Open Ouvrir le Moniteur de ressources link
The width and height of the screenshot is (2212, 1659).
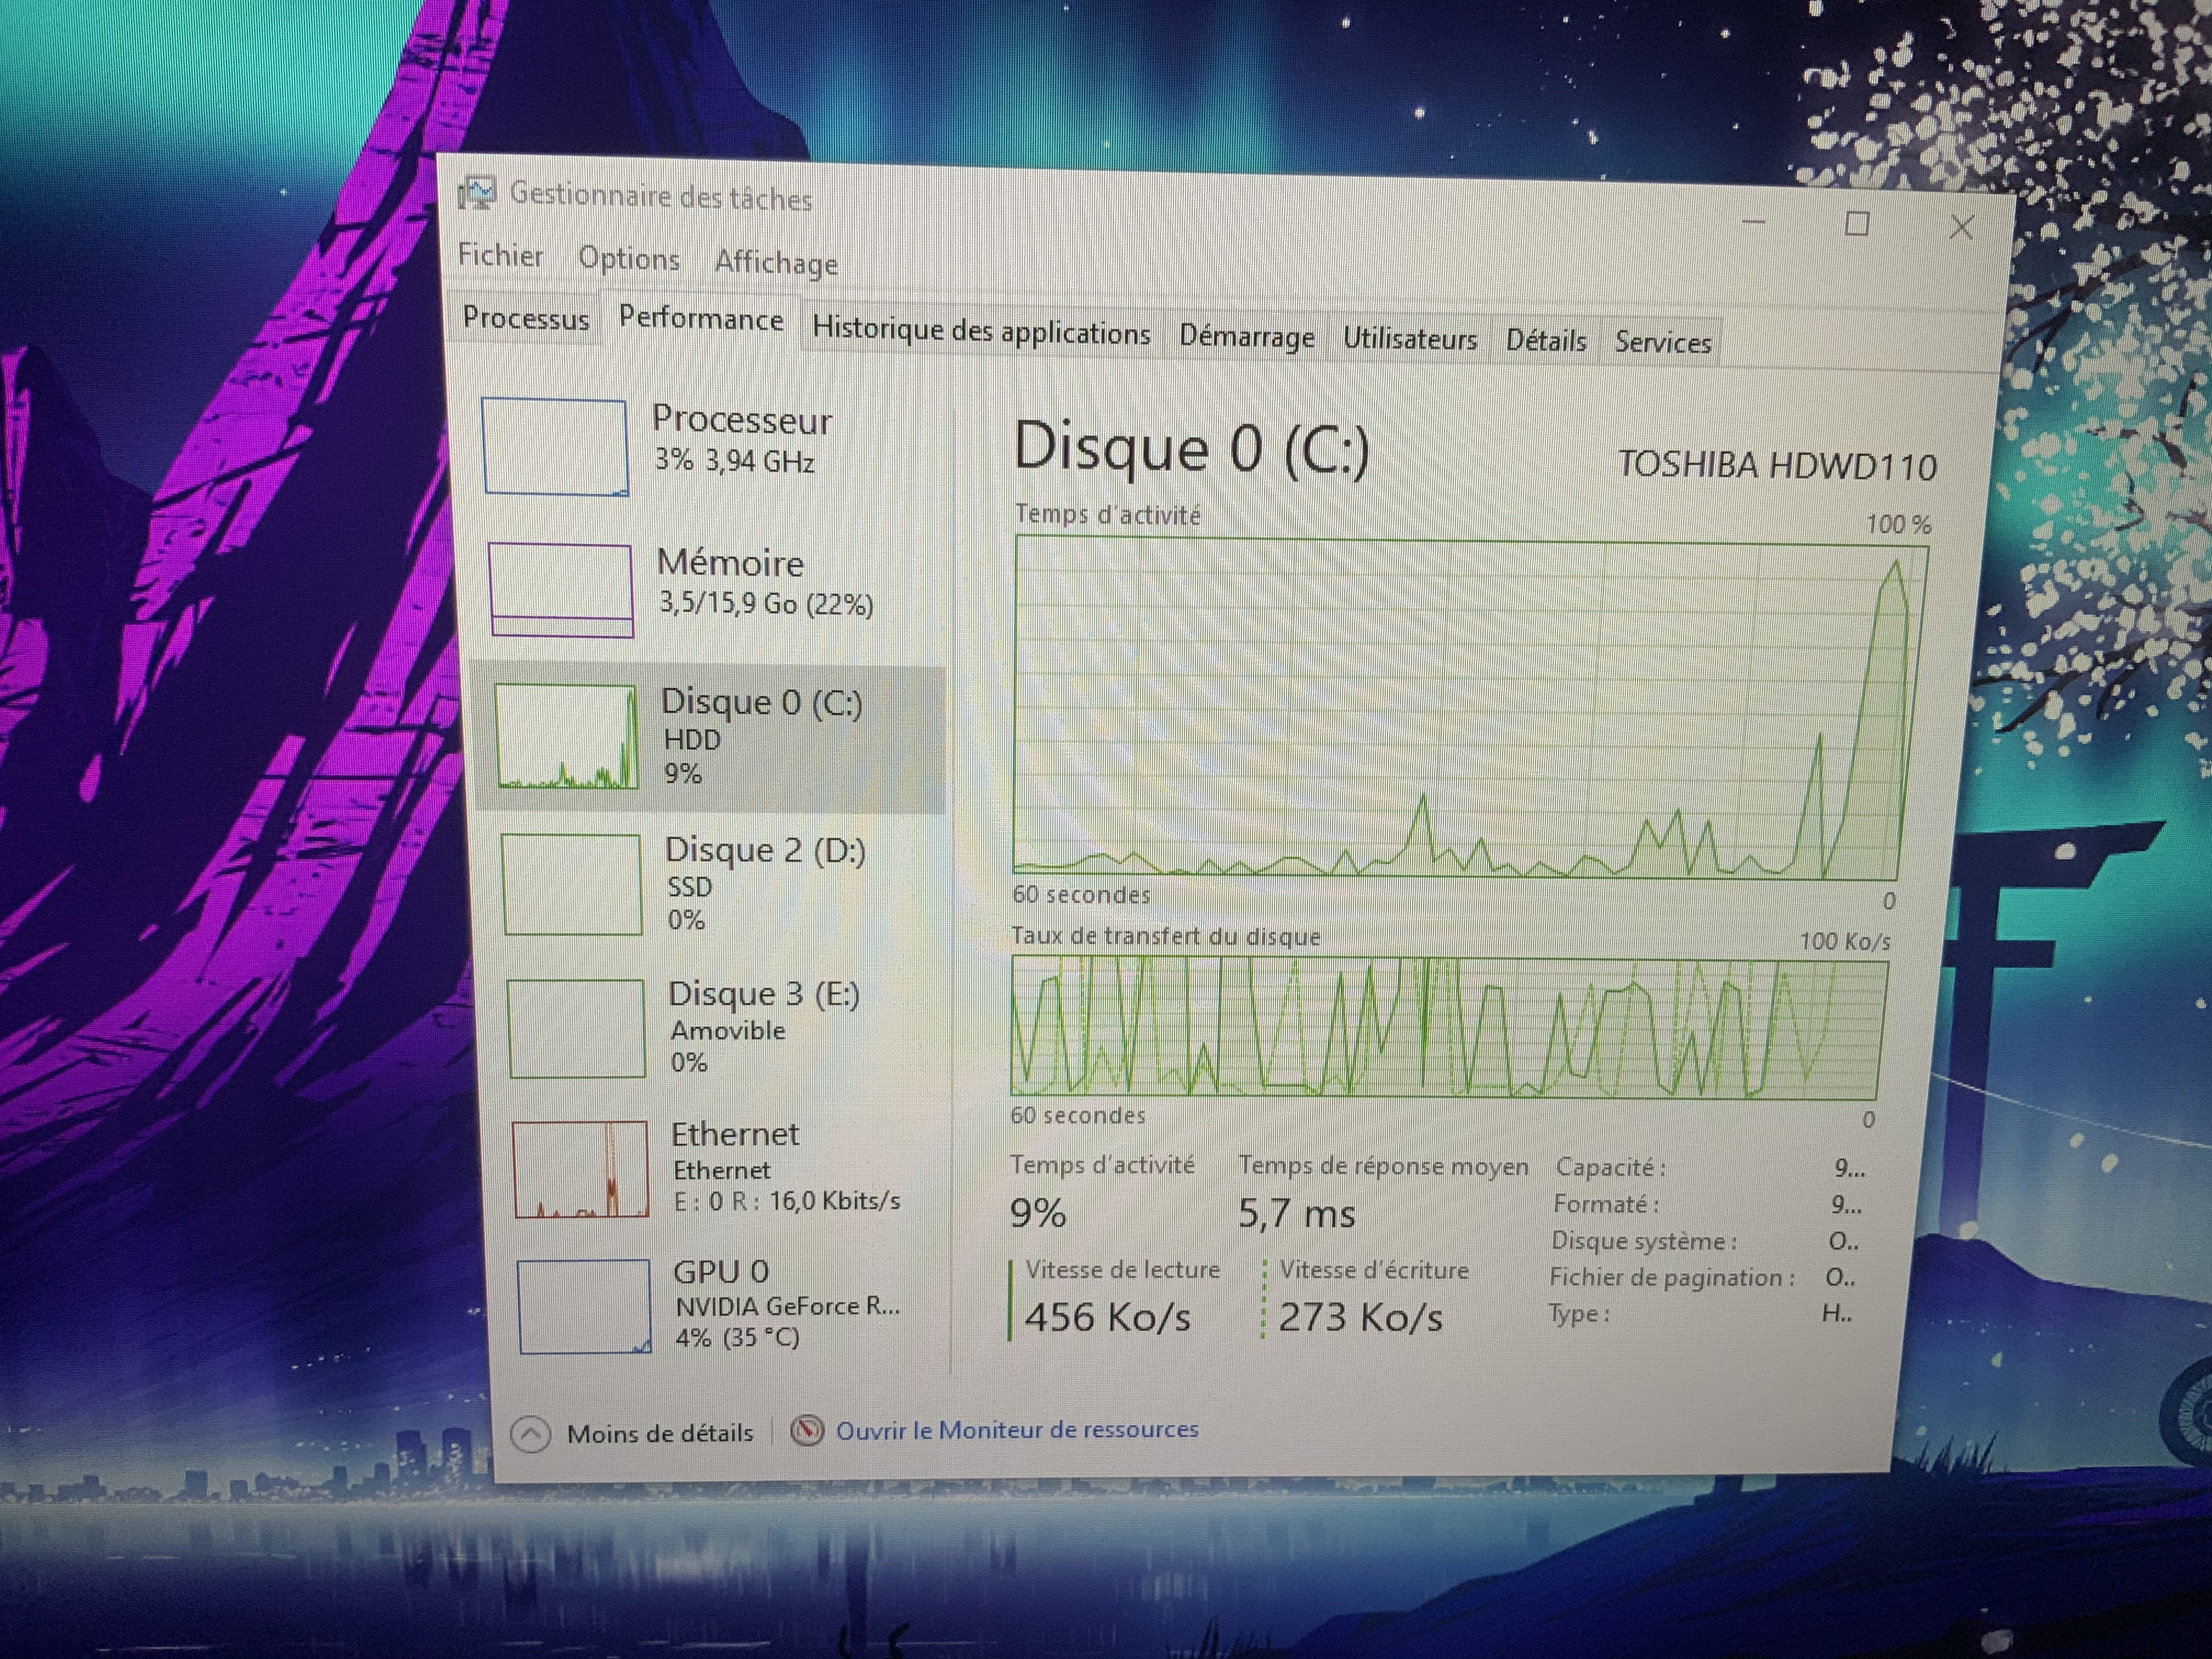[1017, 1430]
